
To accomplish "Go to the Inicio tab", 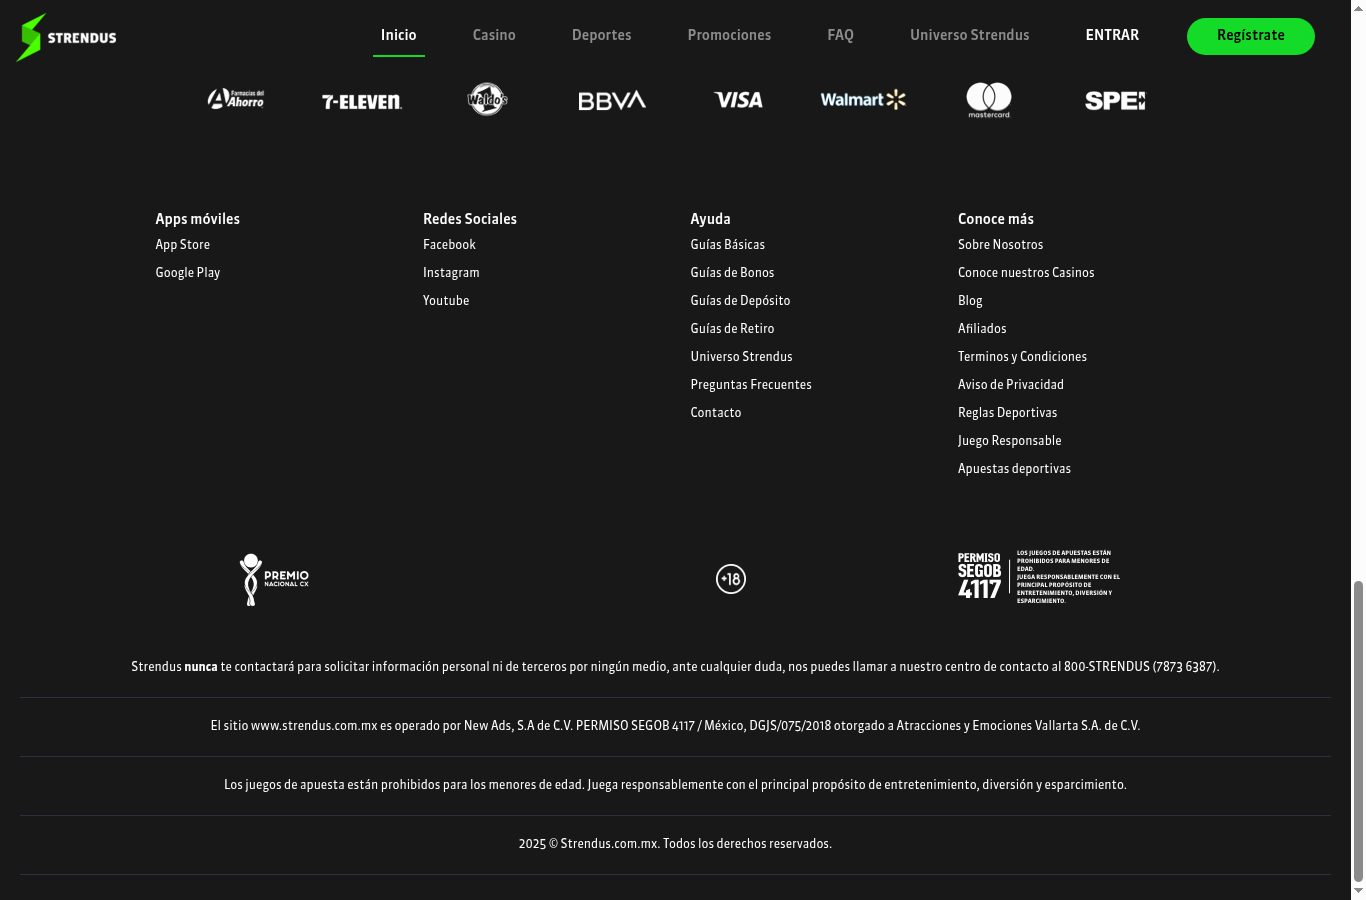I will [399, 35].
